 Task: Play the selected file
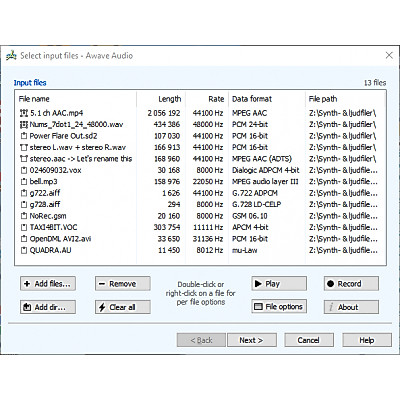coord(279,284)
